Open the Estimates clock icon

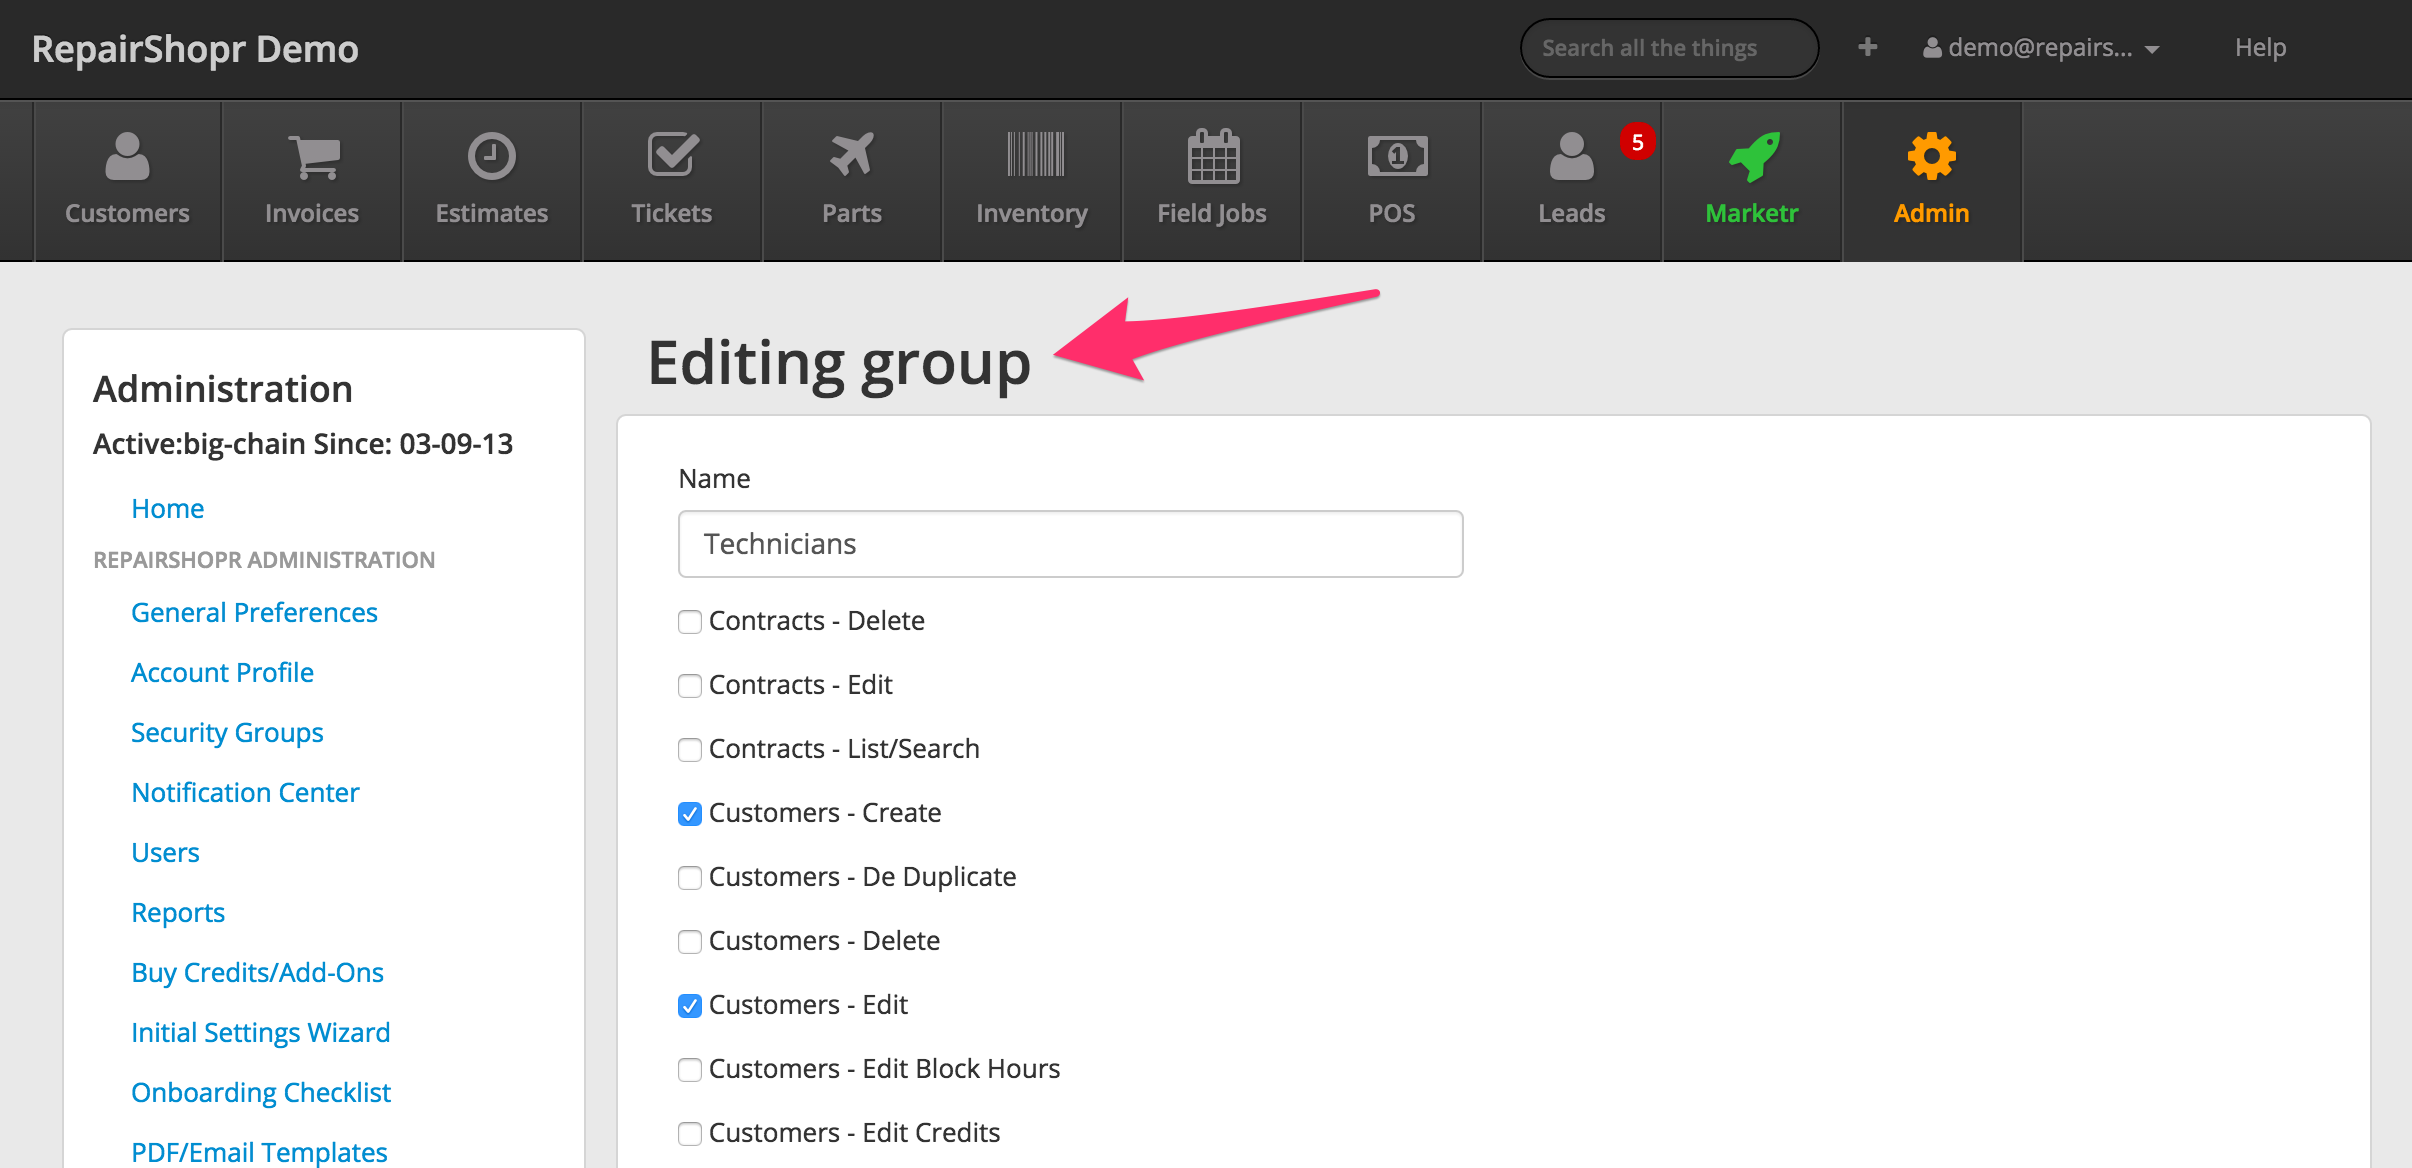coord(492,156)
